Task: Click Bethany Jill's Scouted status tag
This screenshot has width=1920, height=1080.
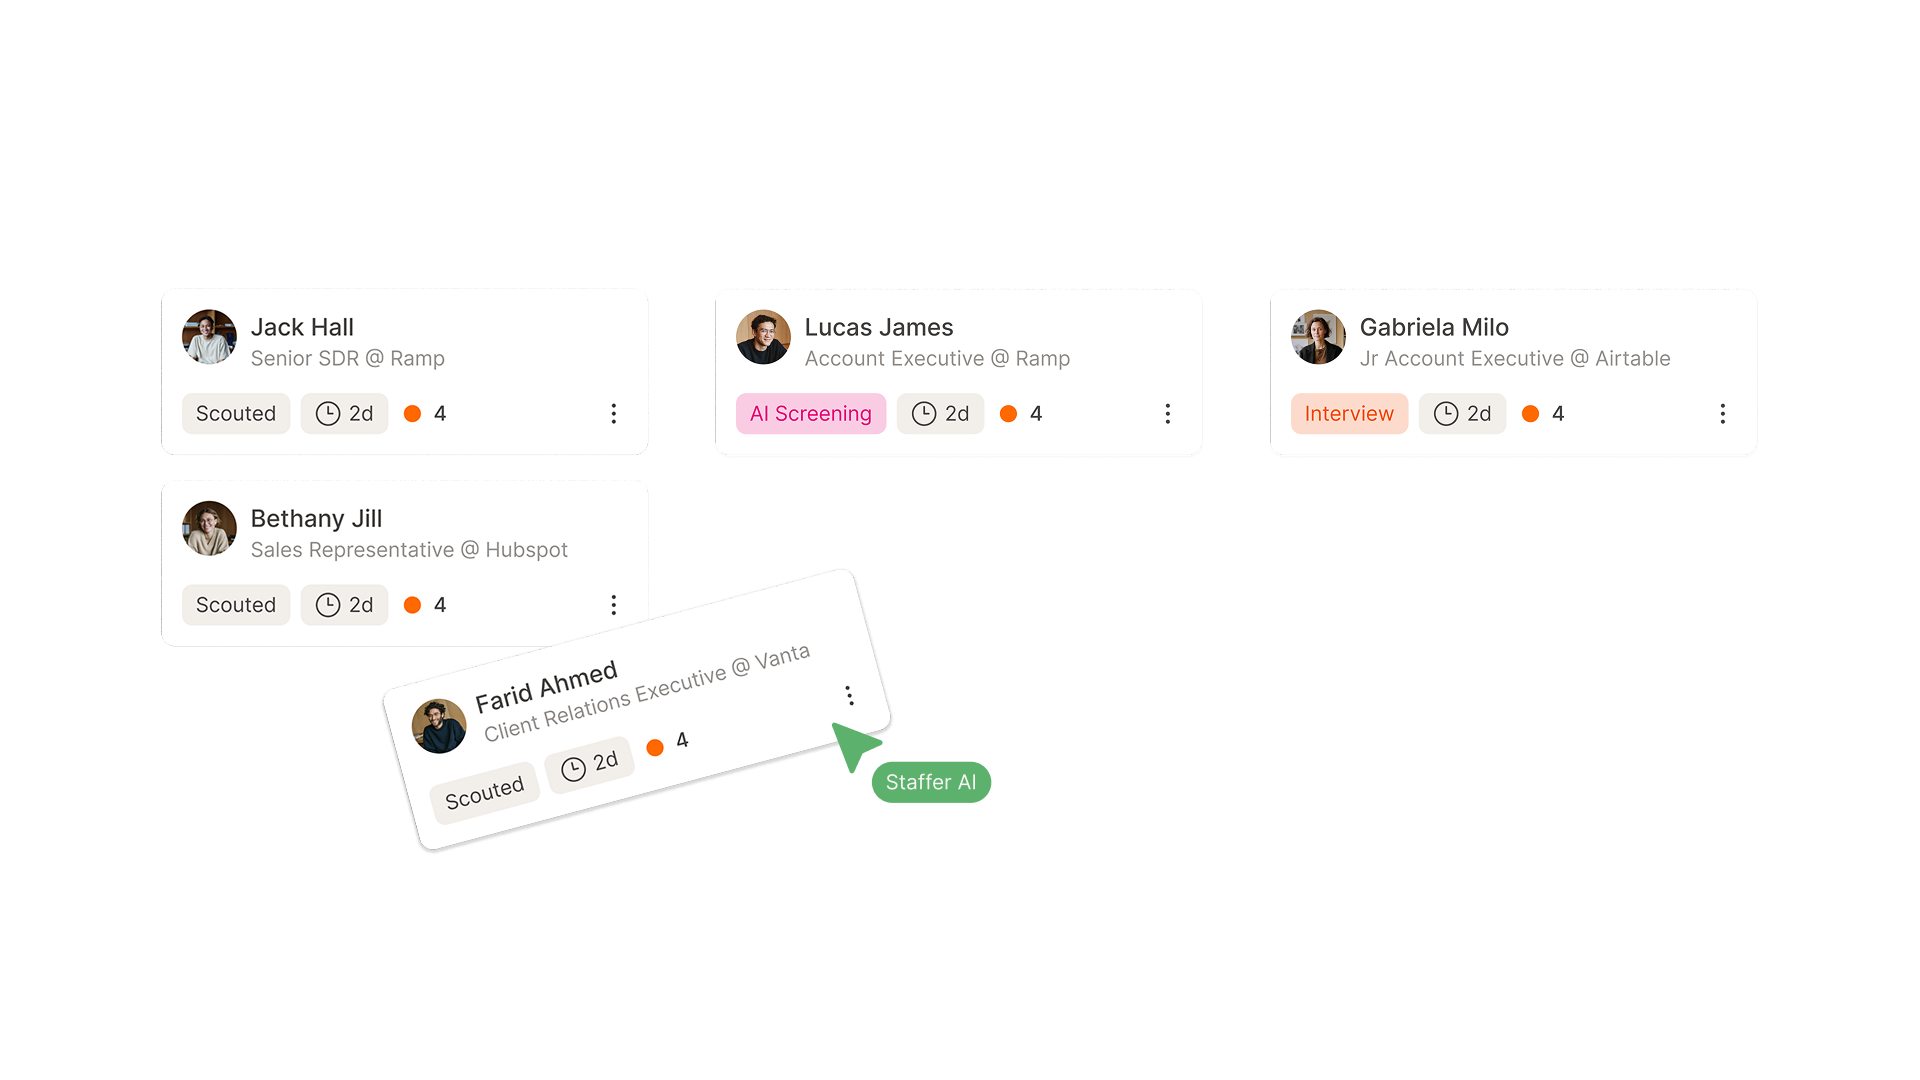Action: point(236,605)
